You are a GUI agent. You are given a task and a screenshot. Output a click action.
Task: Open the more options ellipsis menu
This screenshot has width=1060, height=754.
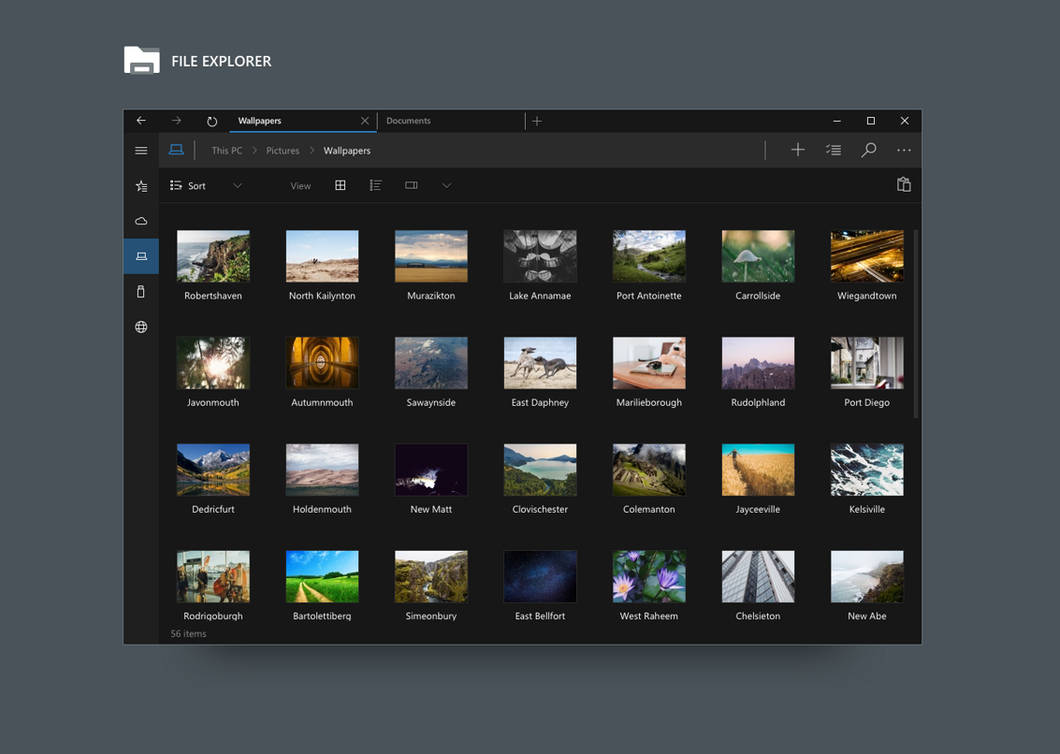(904, 149)
